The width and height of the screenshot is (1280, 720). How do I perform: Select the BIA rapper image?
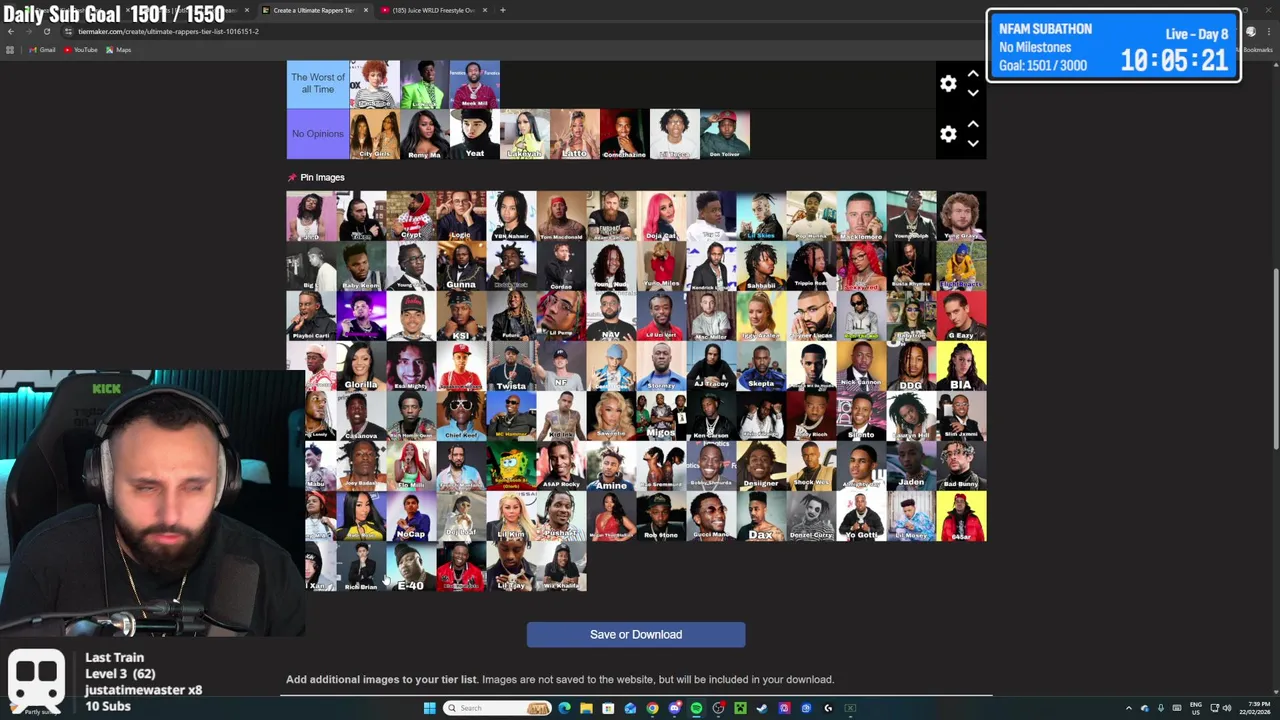(961, 366)
